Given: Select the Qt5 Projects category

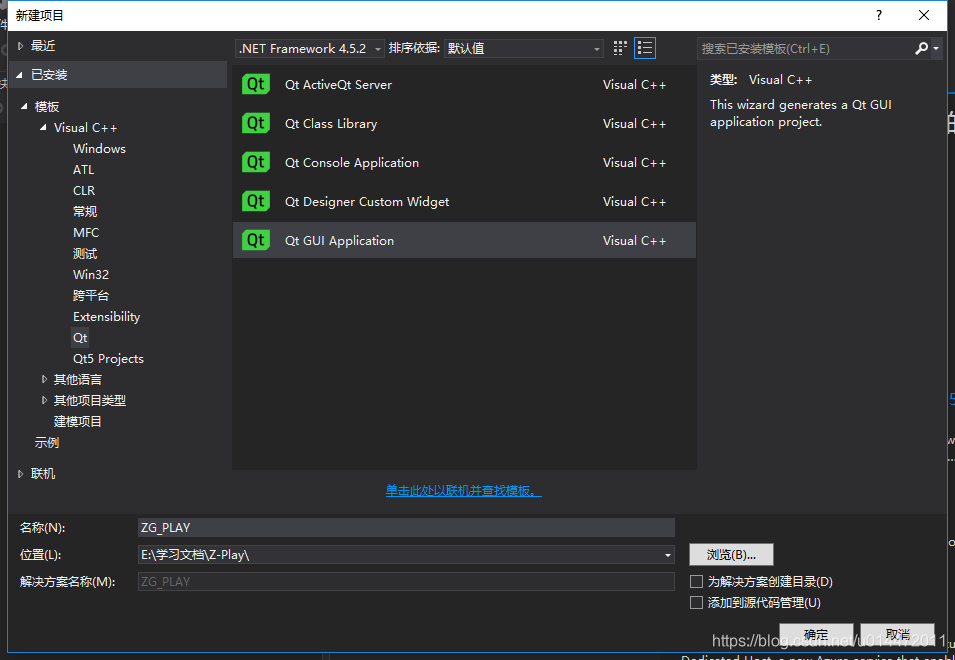Looking at the screenshot, I should (x=108, y=359).
